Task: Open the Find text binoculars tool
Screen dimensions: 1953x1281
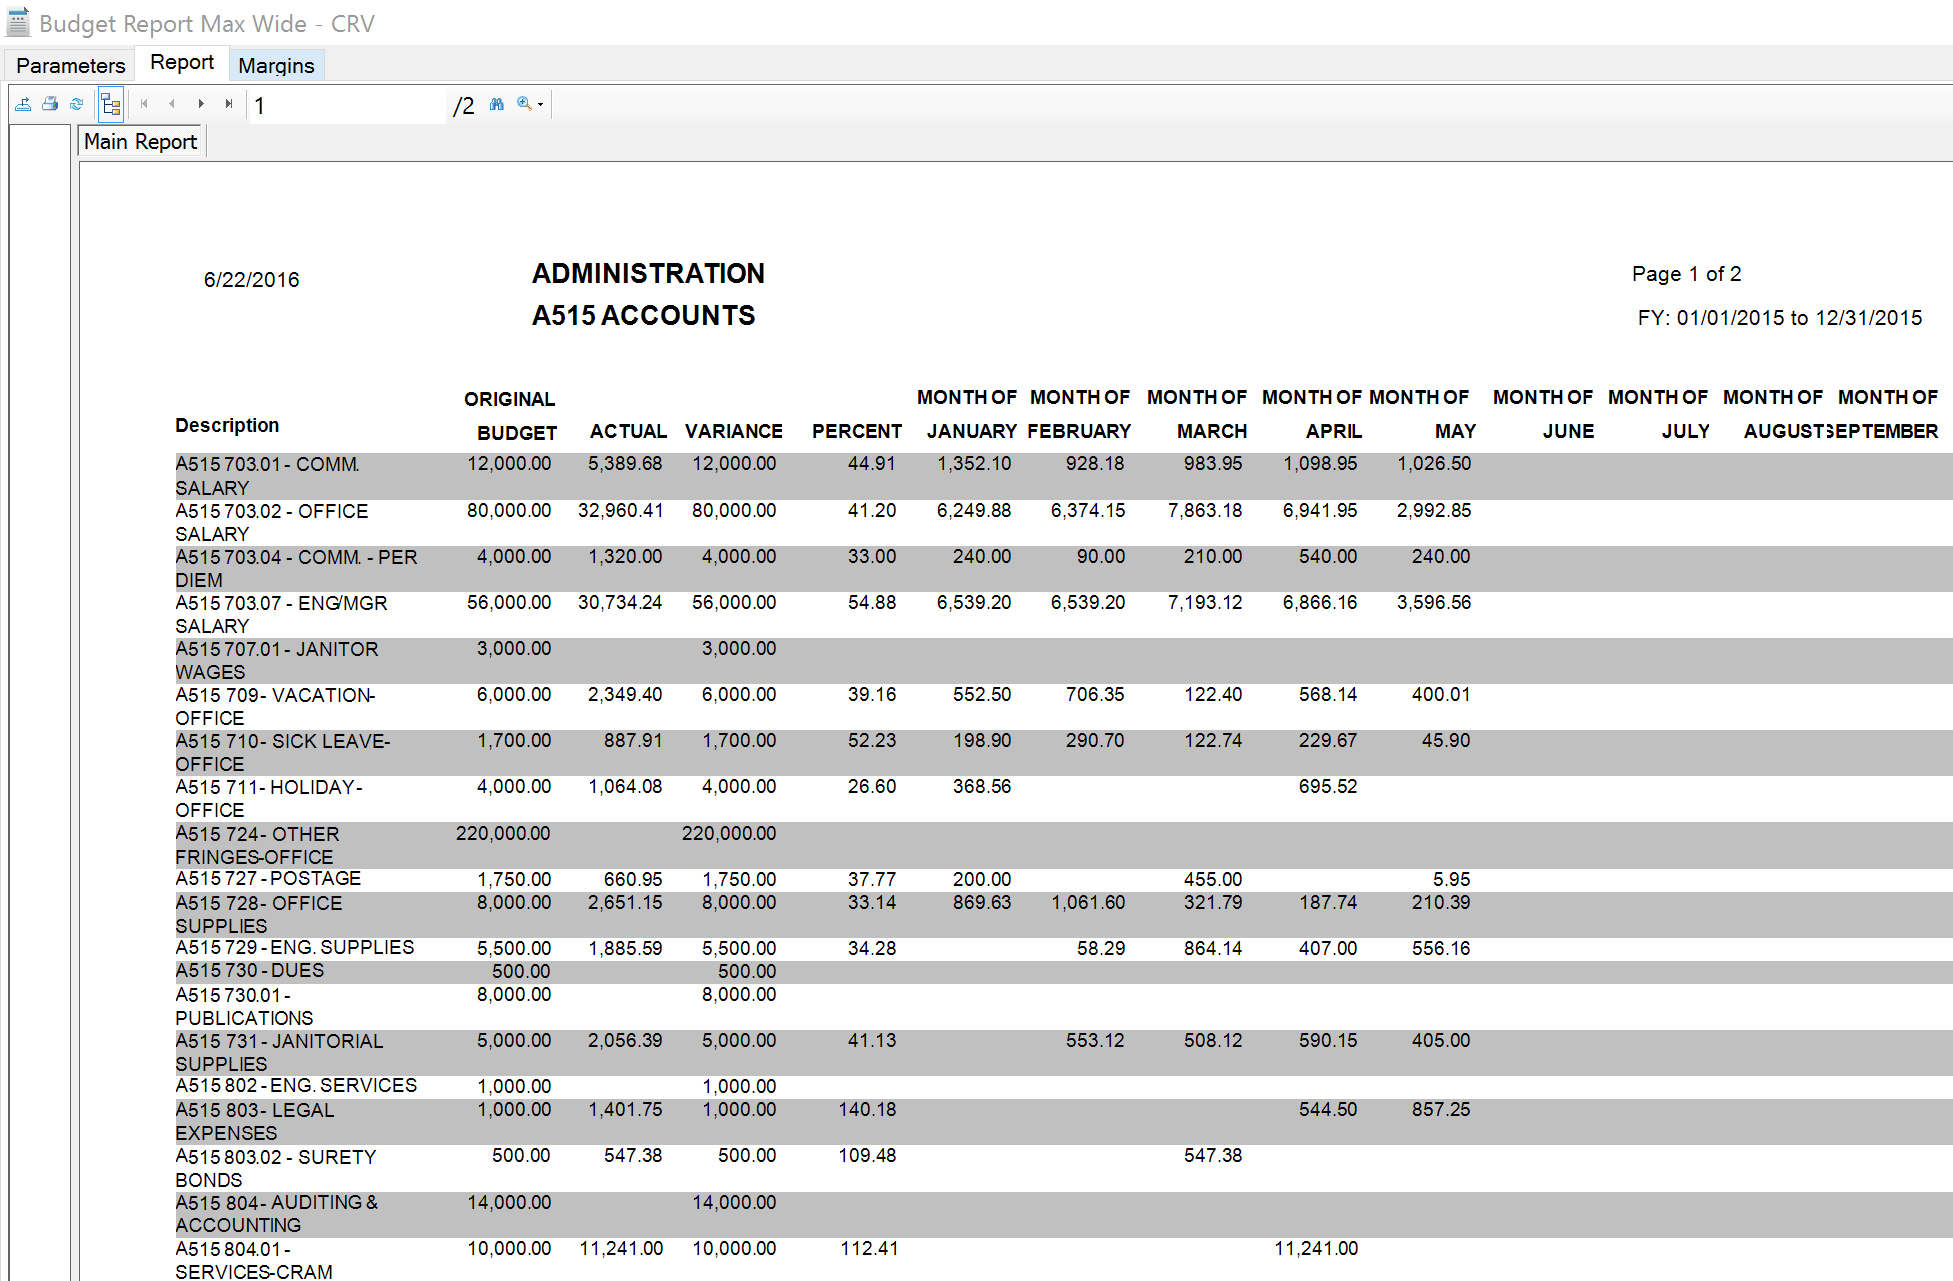Action: click(x=497, y=104)
